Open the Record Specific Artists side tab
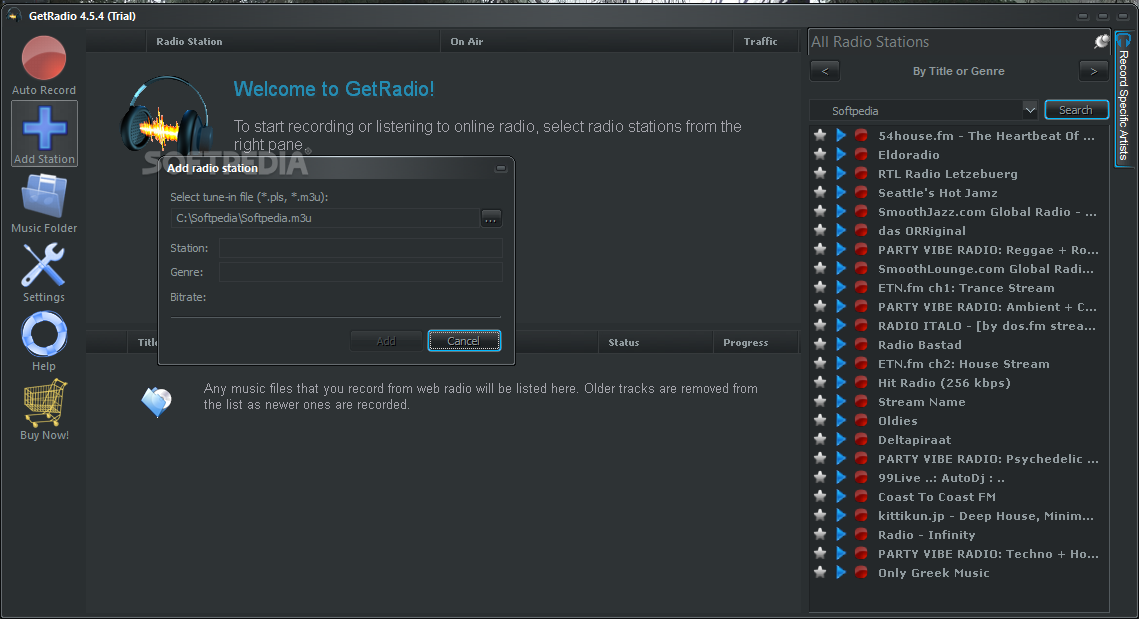 (x=1123, y=100)
